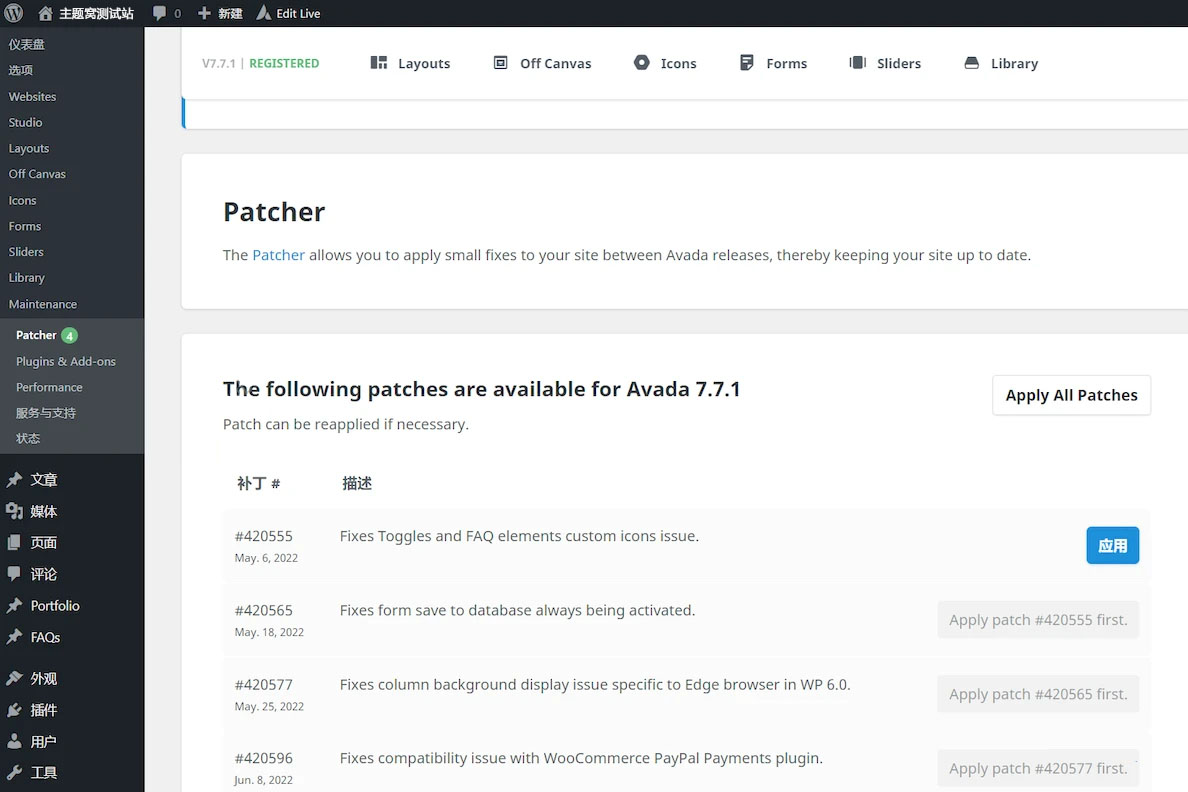Click the 新建 label in admin bar
1188x792 pixels.
click(x=230, y=14)
